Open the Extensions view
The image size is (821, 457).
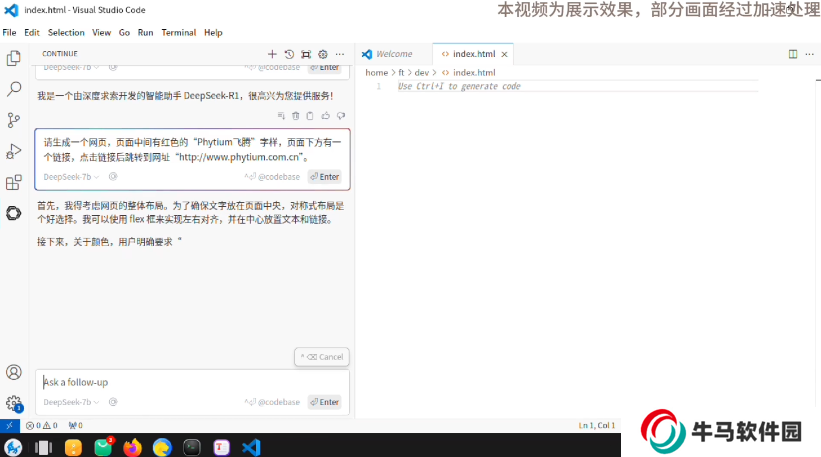pos(14,182)
